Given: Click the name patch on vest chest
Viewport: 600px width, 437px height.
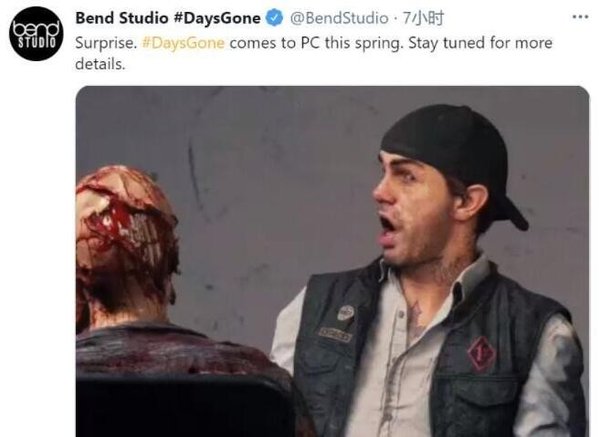Looking at the screenshot, I should point(336,334).
